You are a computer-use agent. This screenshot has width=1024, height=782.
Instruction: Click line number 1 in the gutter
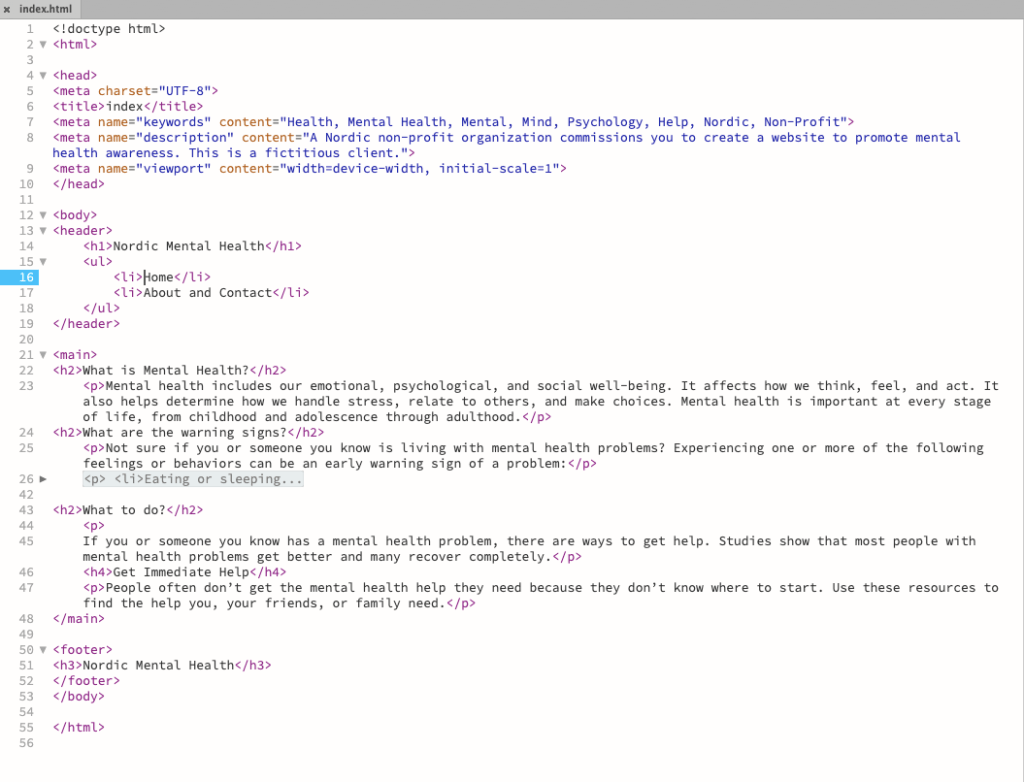(30, 29)
